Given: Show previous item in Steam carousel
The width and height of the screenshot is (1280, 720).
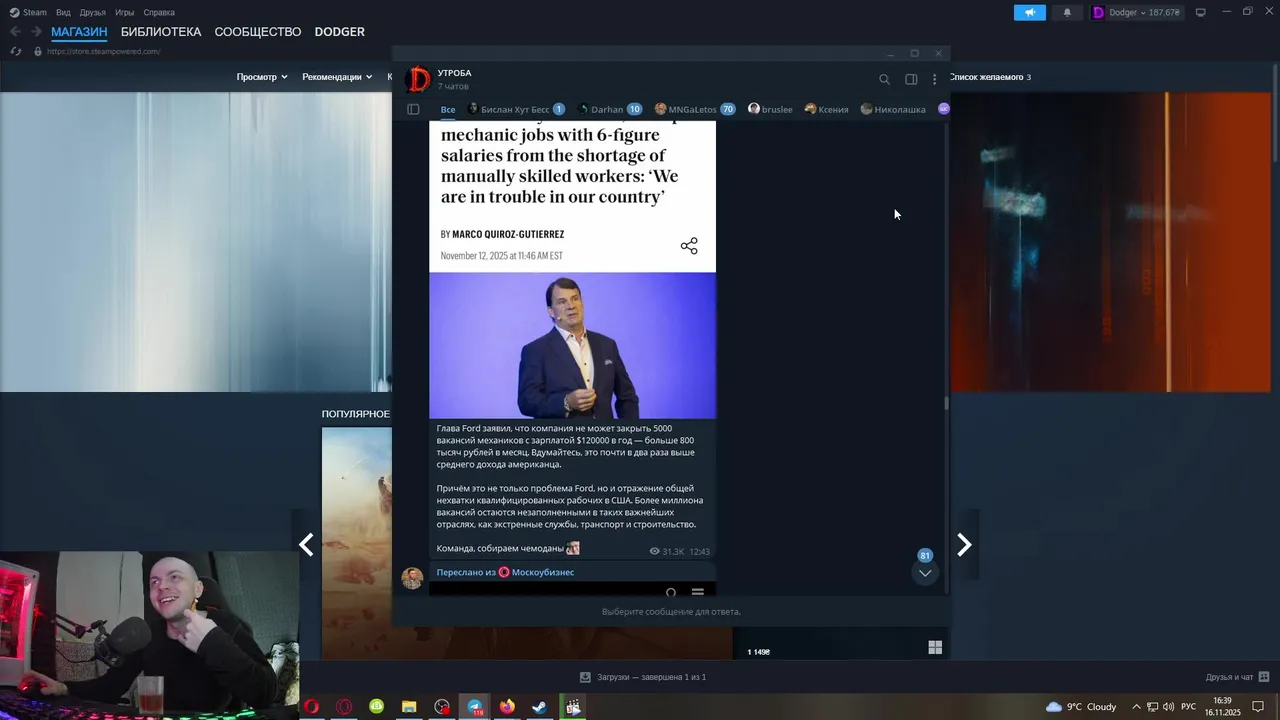Looking at the screenshot, I should pyautogui.click(x=307, y=544).
